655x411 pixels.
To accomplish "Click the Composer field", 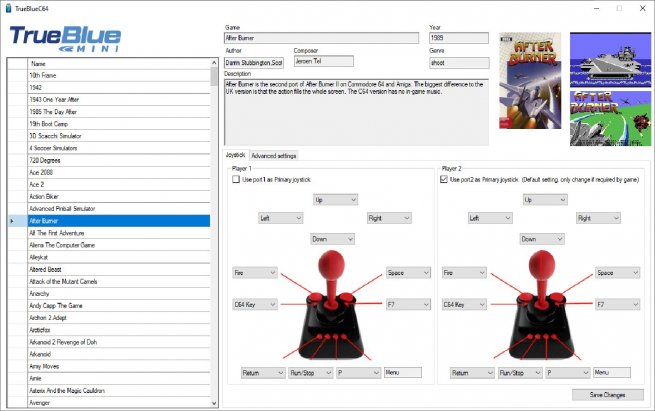I will point(323,61).
